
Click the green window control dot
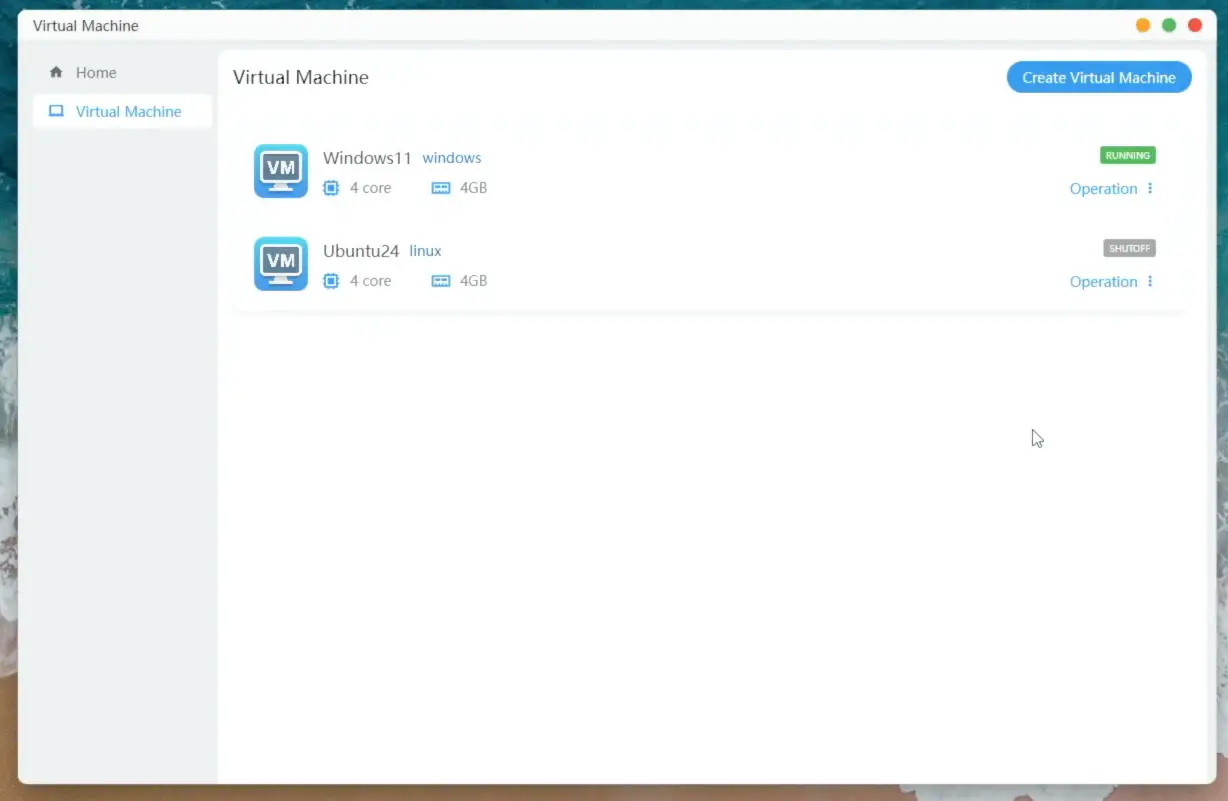[x=1168, y=24]
